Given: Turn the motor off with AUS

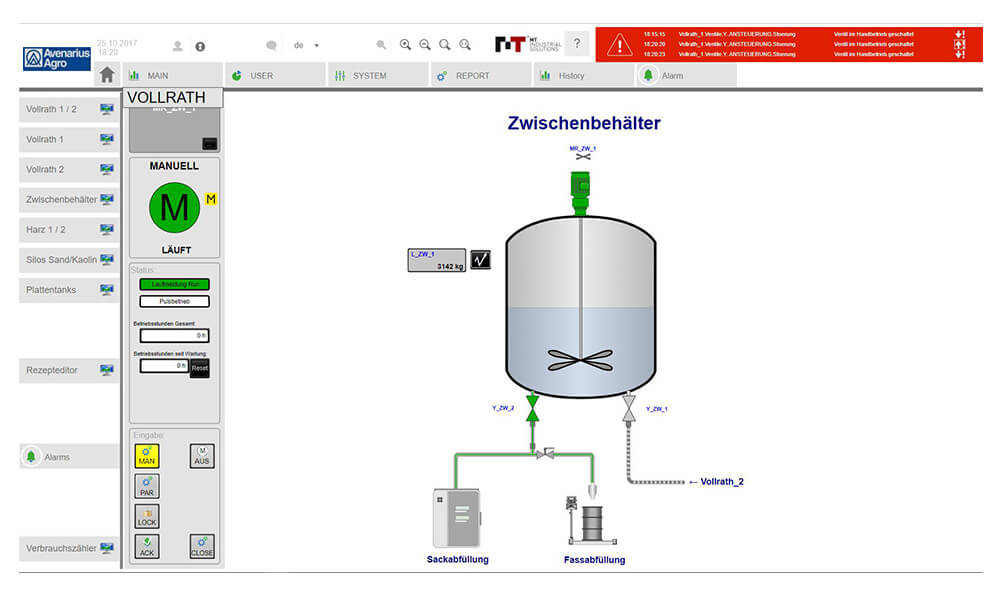Looking at the screenshot, I should 202,456.
